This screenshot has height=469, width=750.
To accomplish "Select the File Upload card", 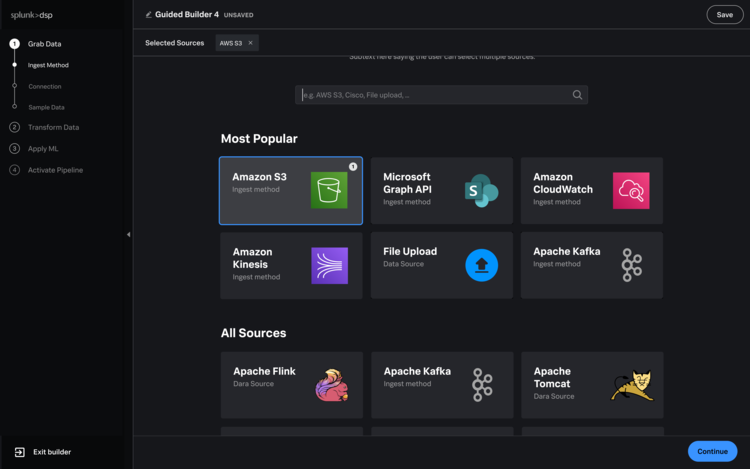I will [x=441, y=265].
